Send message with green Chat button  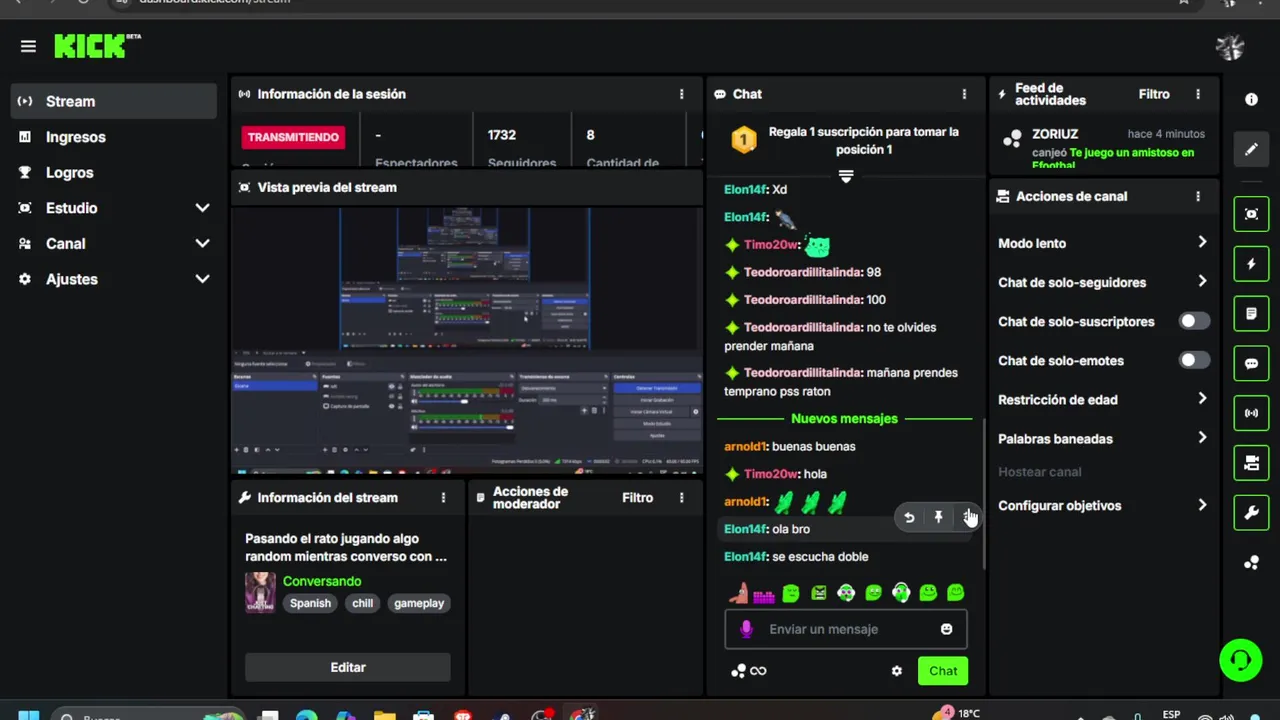(943, 671)
